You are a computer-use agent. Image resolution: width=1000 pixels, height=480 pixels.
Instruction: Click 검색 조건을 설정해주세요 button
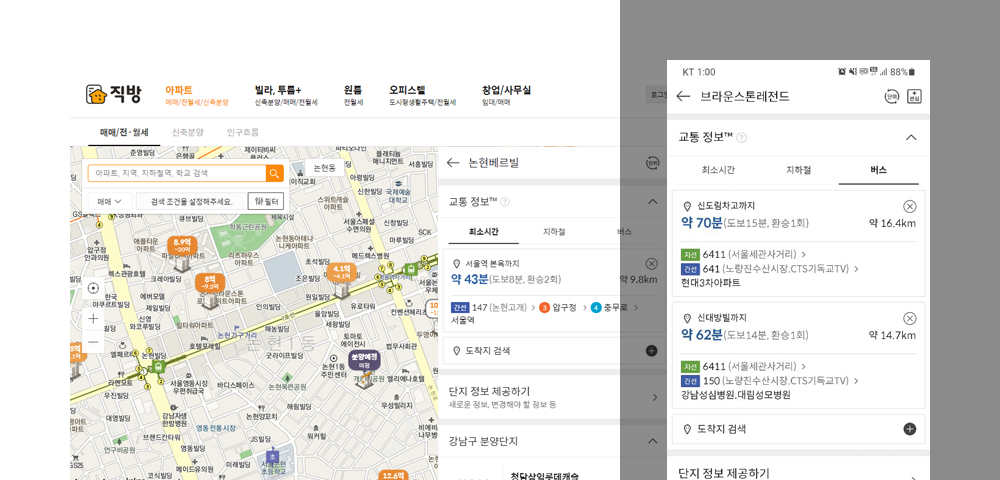(191, 201)
